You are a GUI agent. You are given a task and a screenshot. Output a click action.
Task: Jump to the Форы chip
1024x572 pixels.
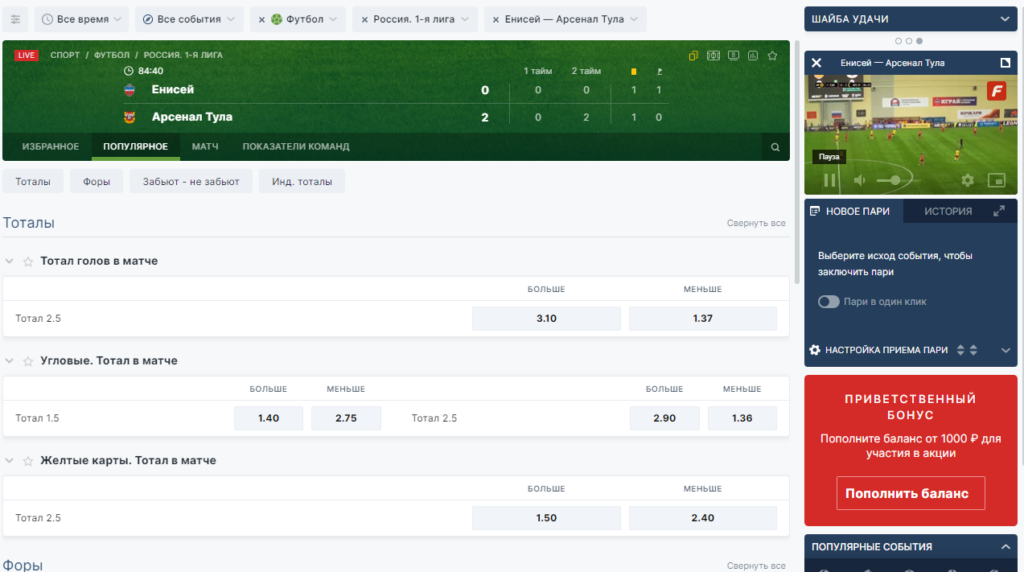click(96, 182)
